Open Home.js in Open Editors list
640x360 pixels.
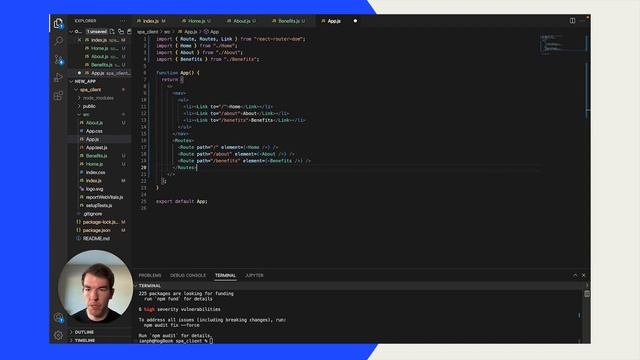(100, 48)
